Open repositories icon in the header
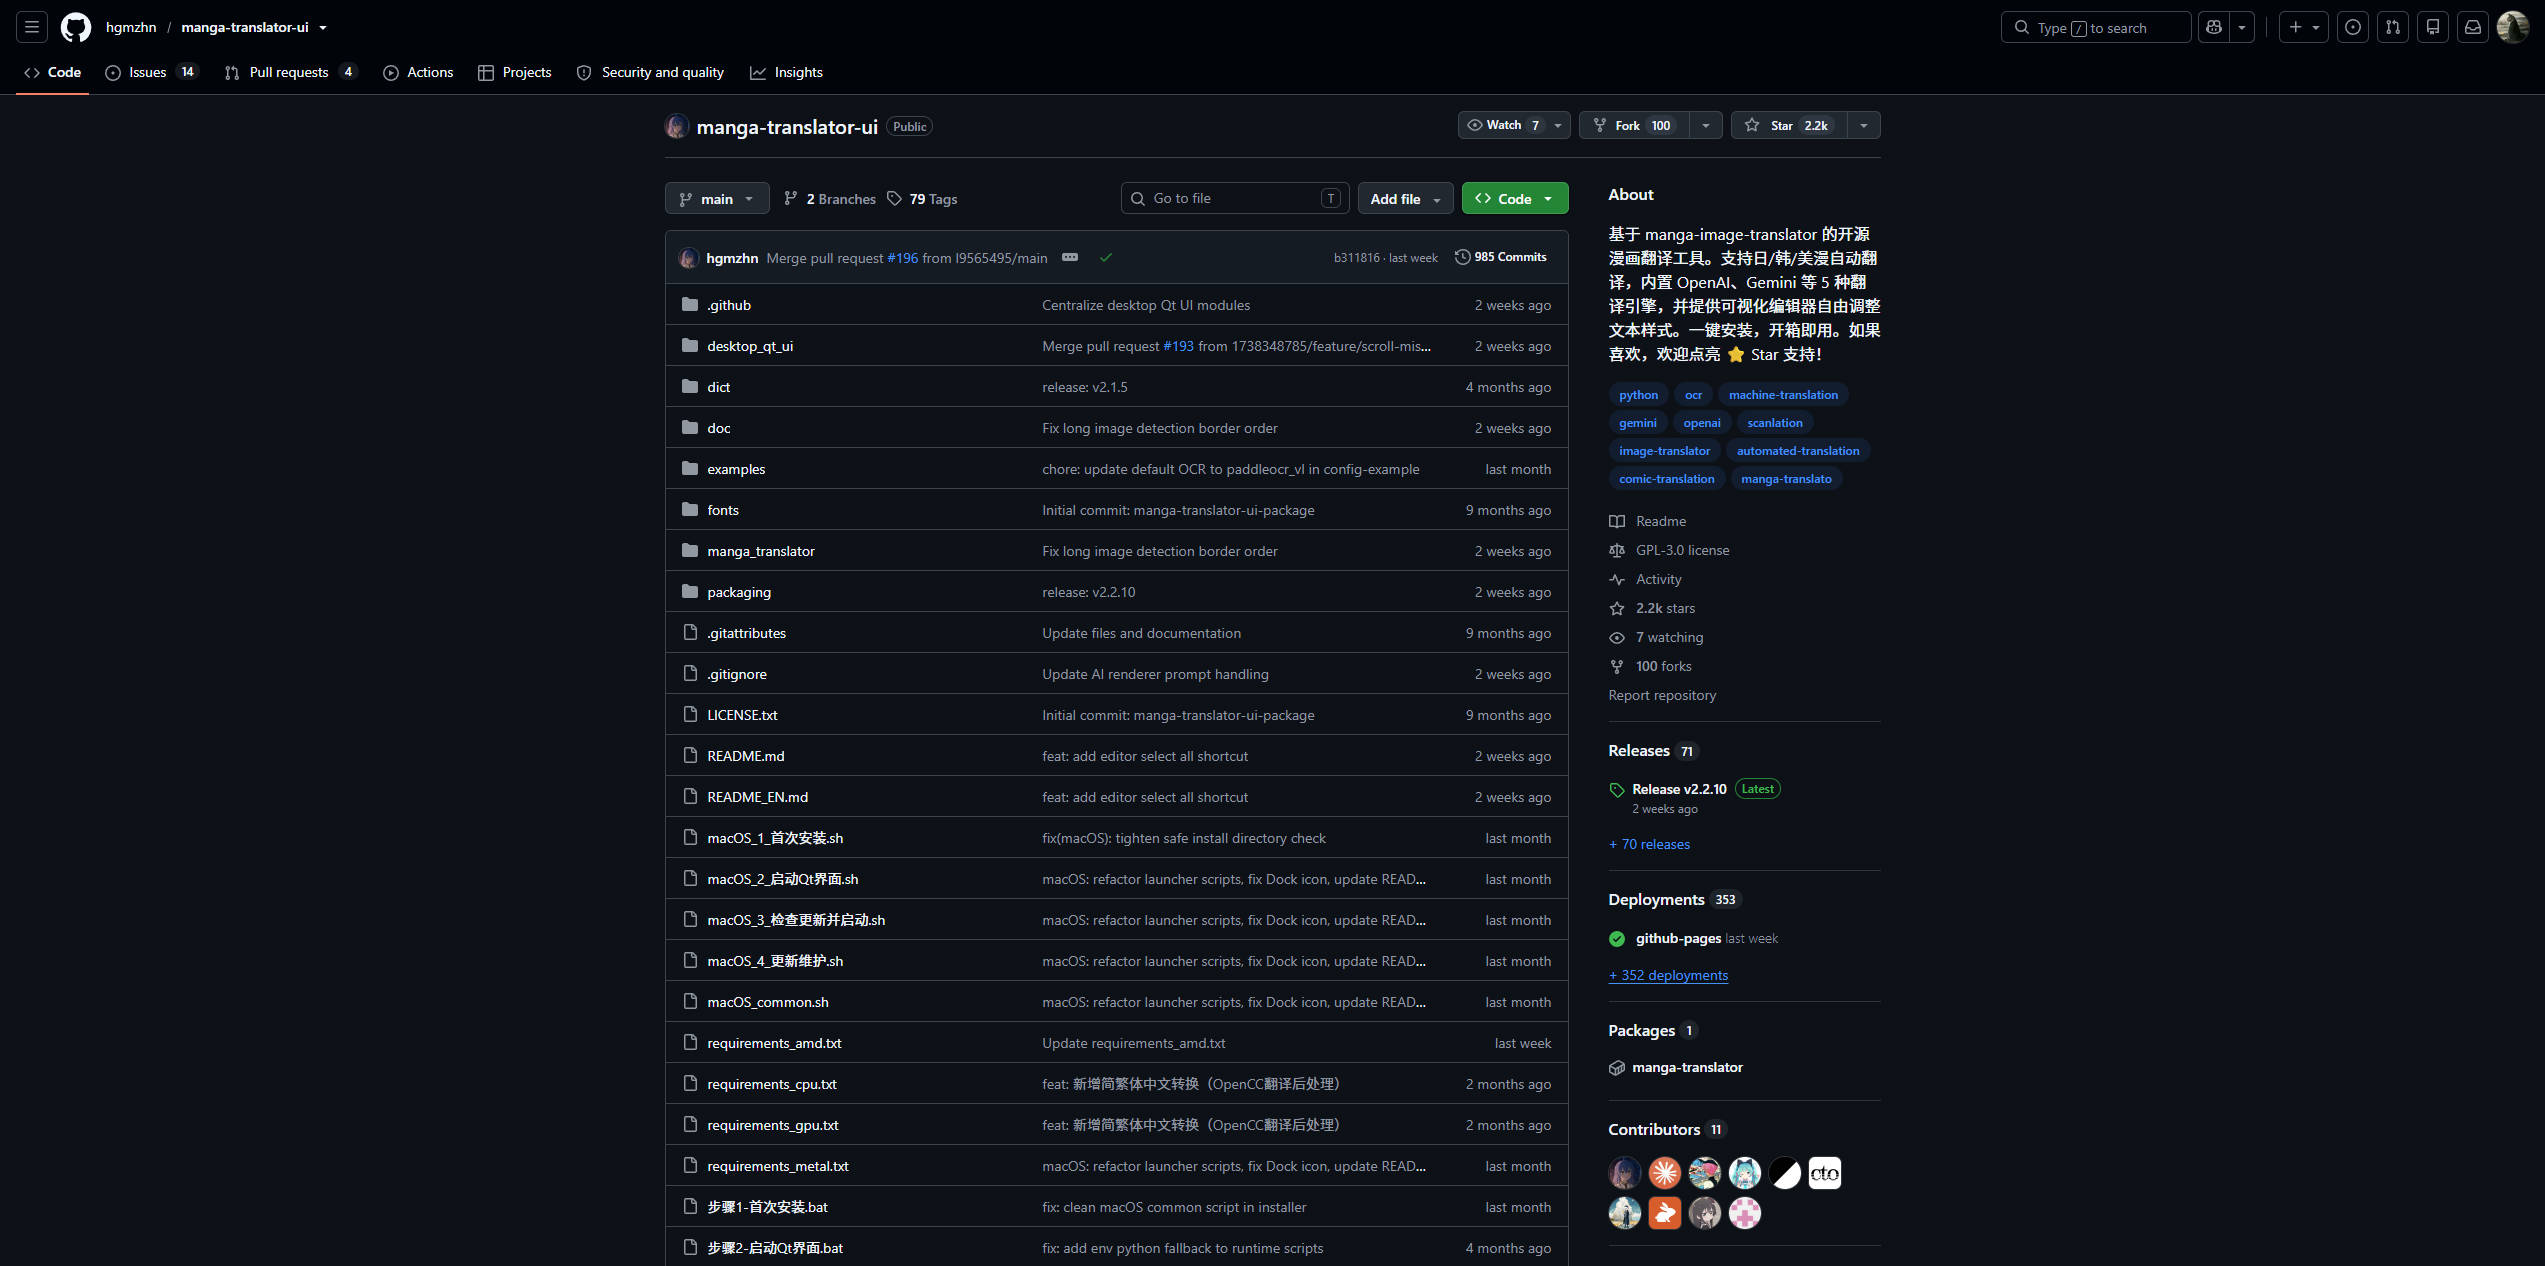2545x1266 pixels. coord(2433,27)
